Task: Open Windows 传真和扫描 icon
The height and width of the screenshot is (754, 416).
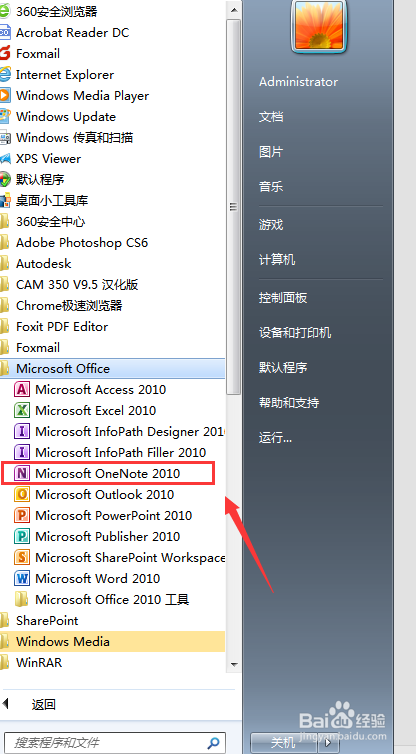Action: pos(4,138)
